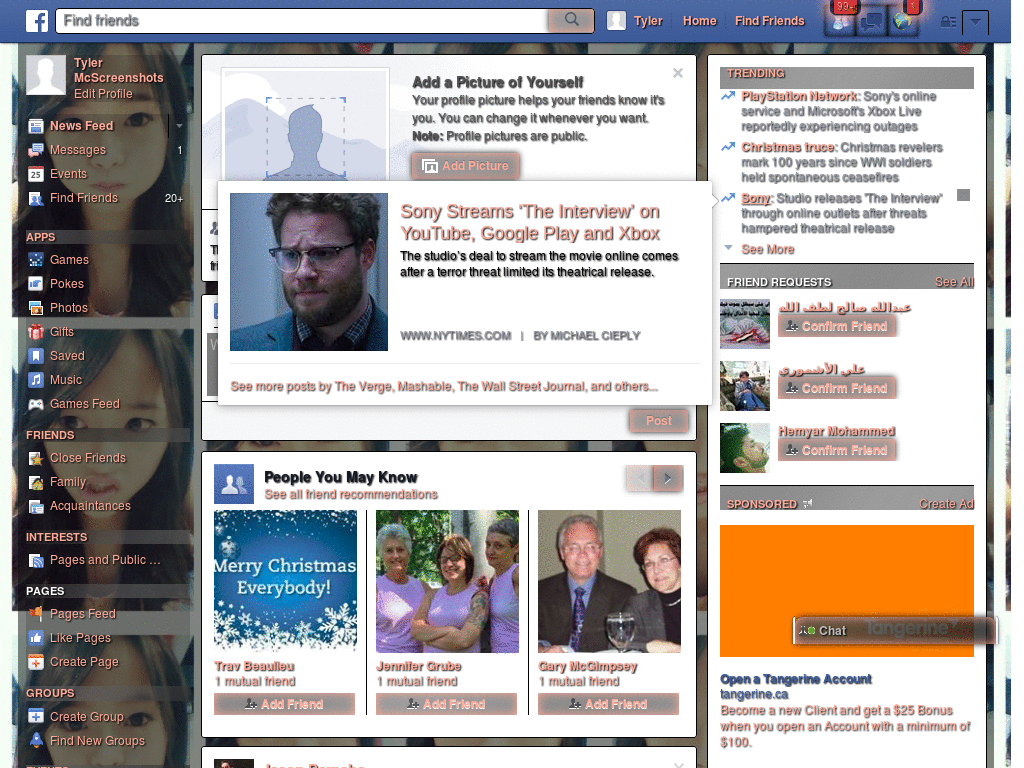This screenshot has height=768, width=1024.
Task: Click Seth Rogen article thumbnail
Action: 309,272
